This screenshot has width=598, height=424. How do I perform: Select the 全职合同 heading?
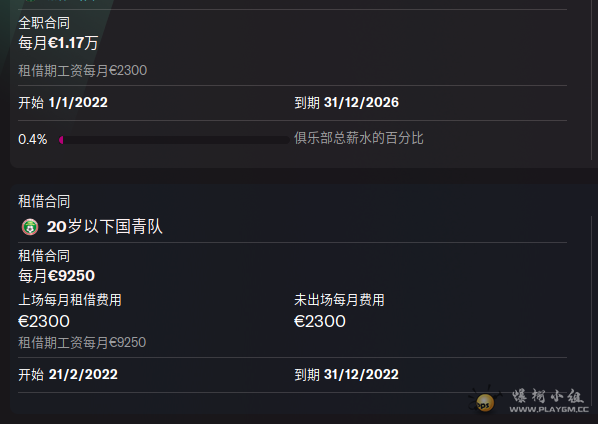coord(44,23)
